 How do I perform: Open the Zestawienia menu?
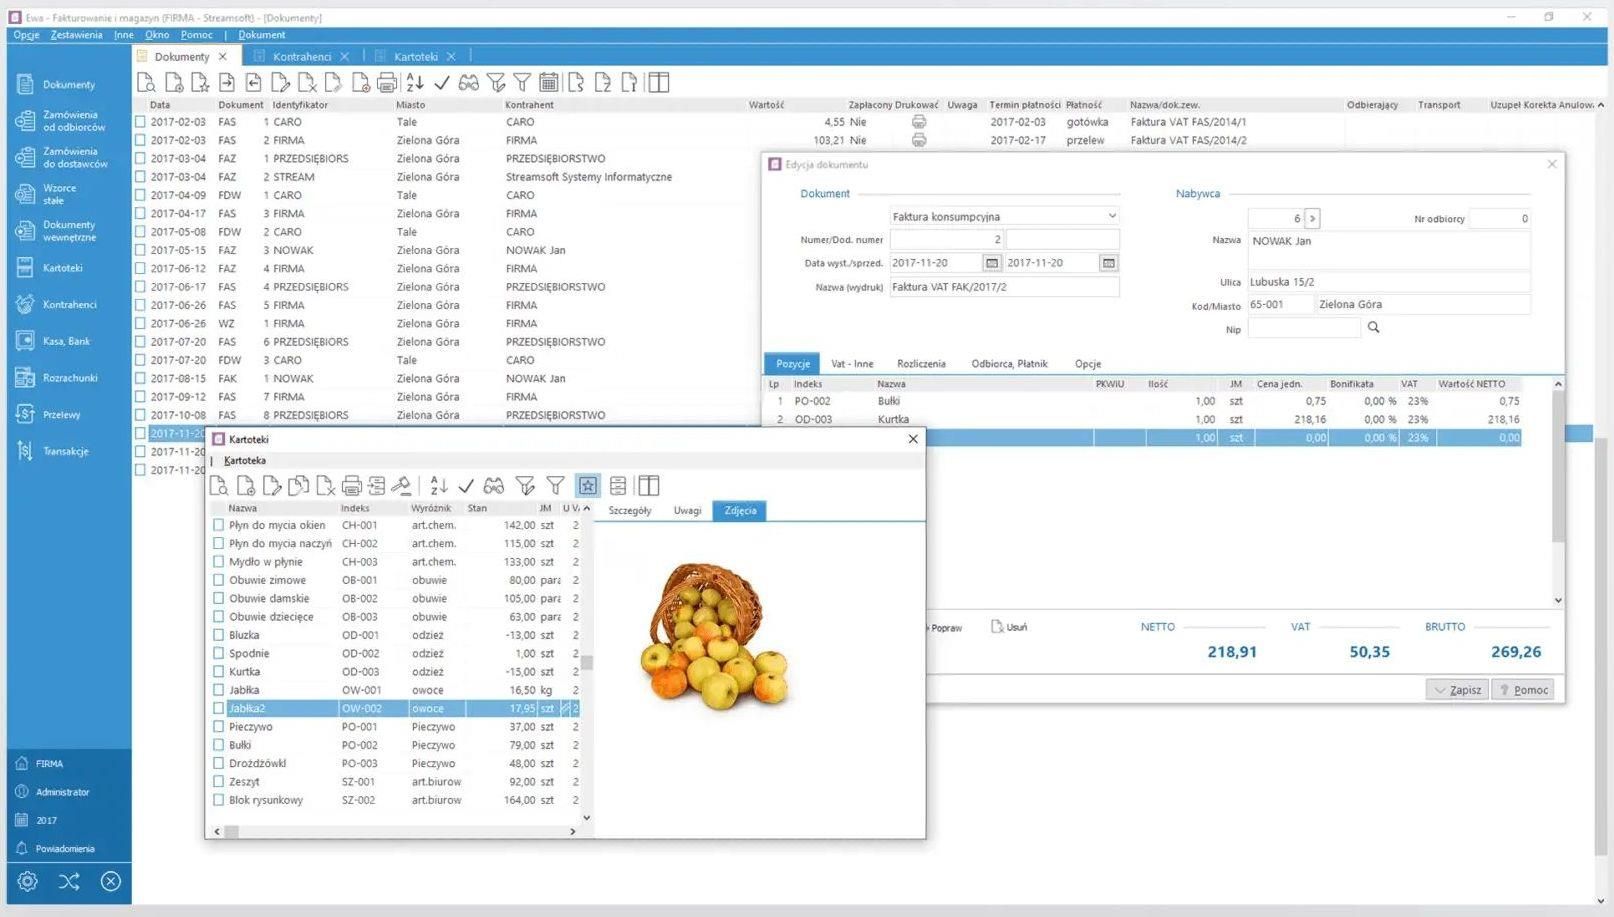point(76,35)
